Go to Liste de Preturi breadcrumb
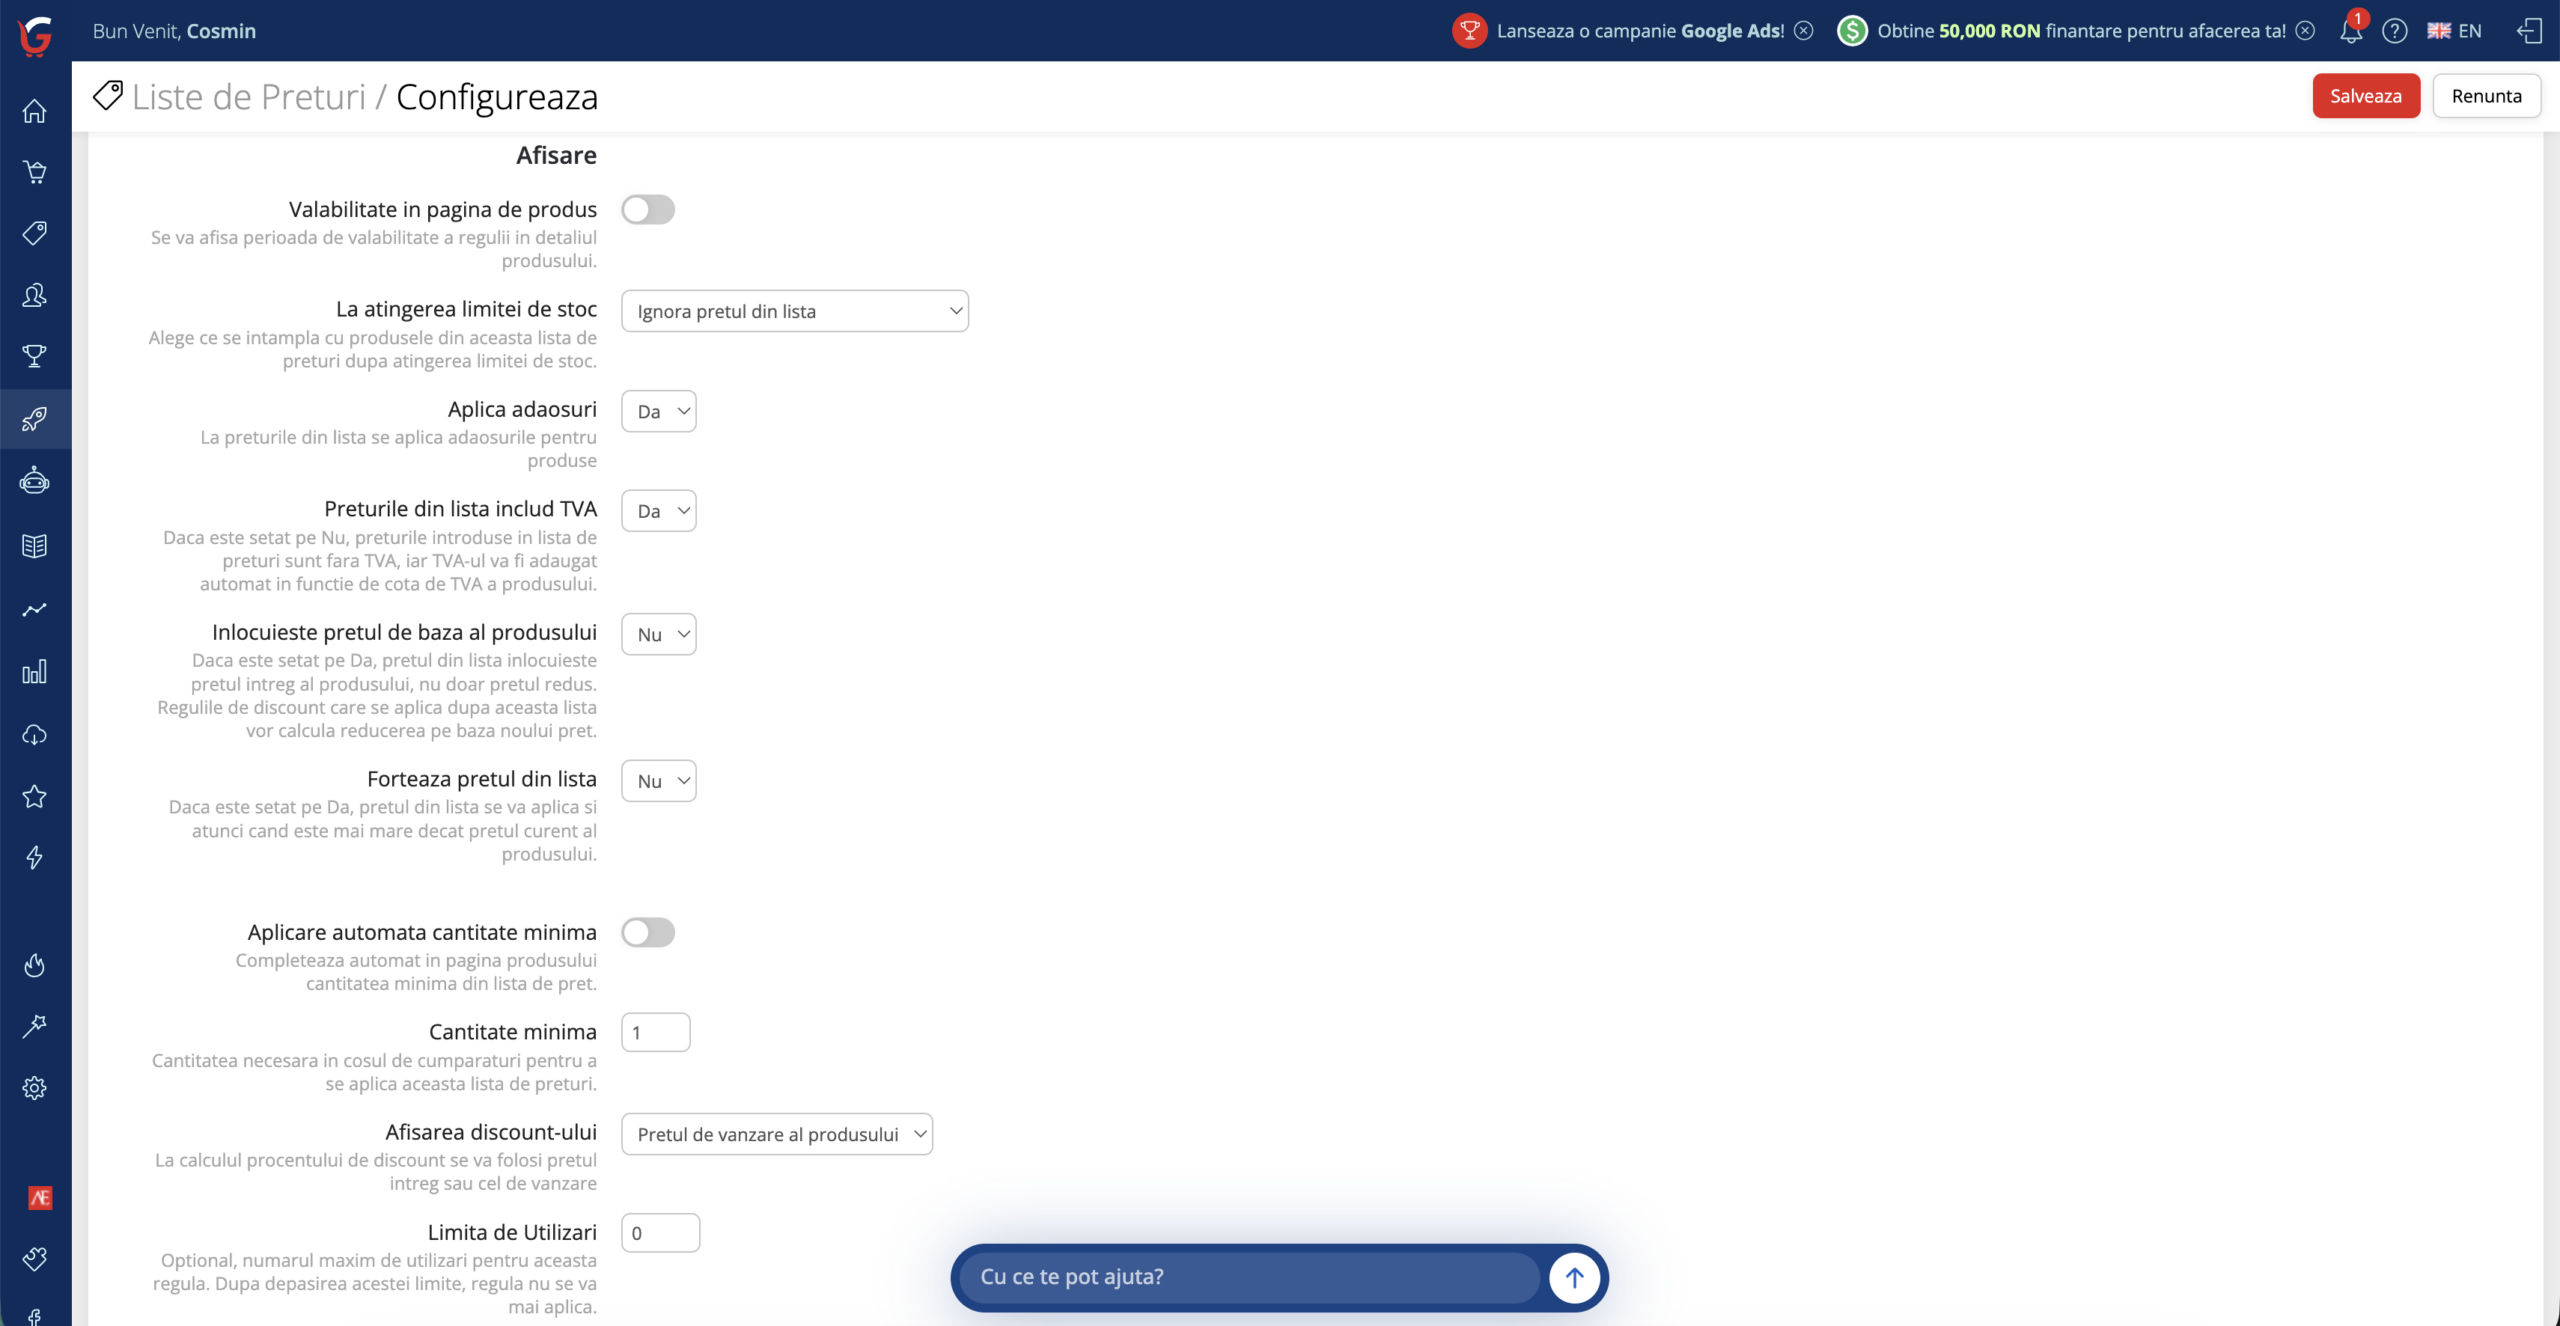The width and height of the screenshot is (2560, 1326). coord(249,97)
